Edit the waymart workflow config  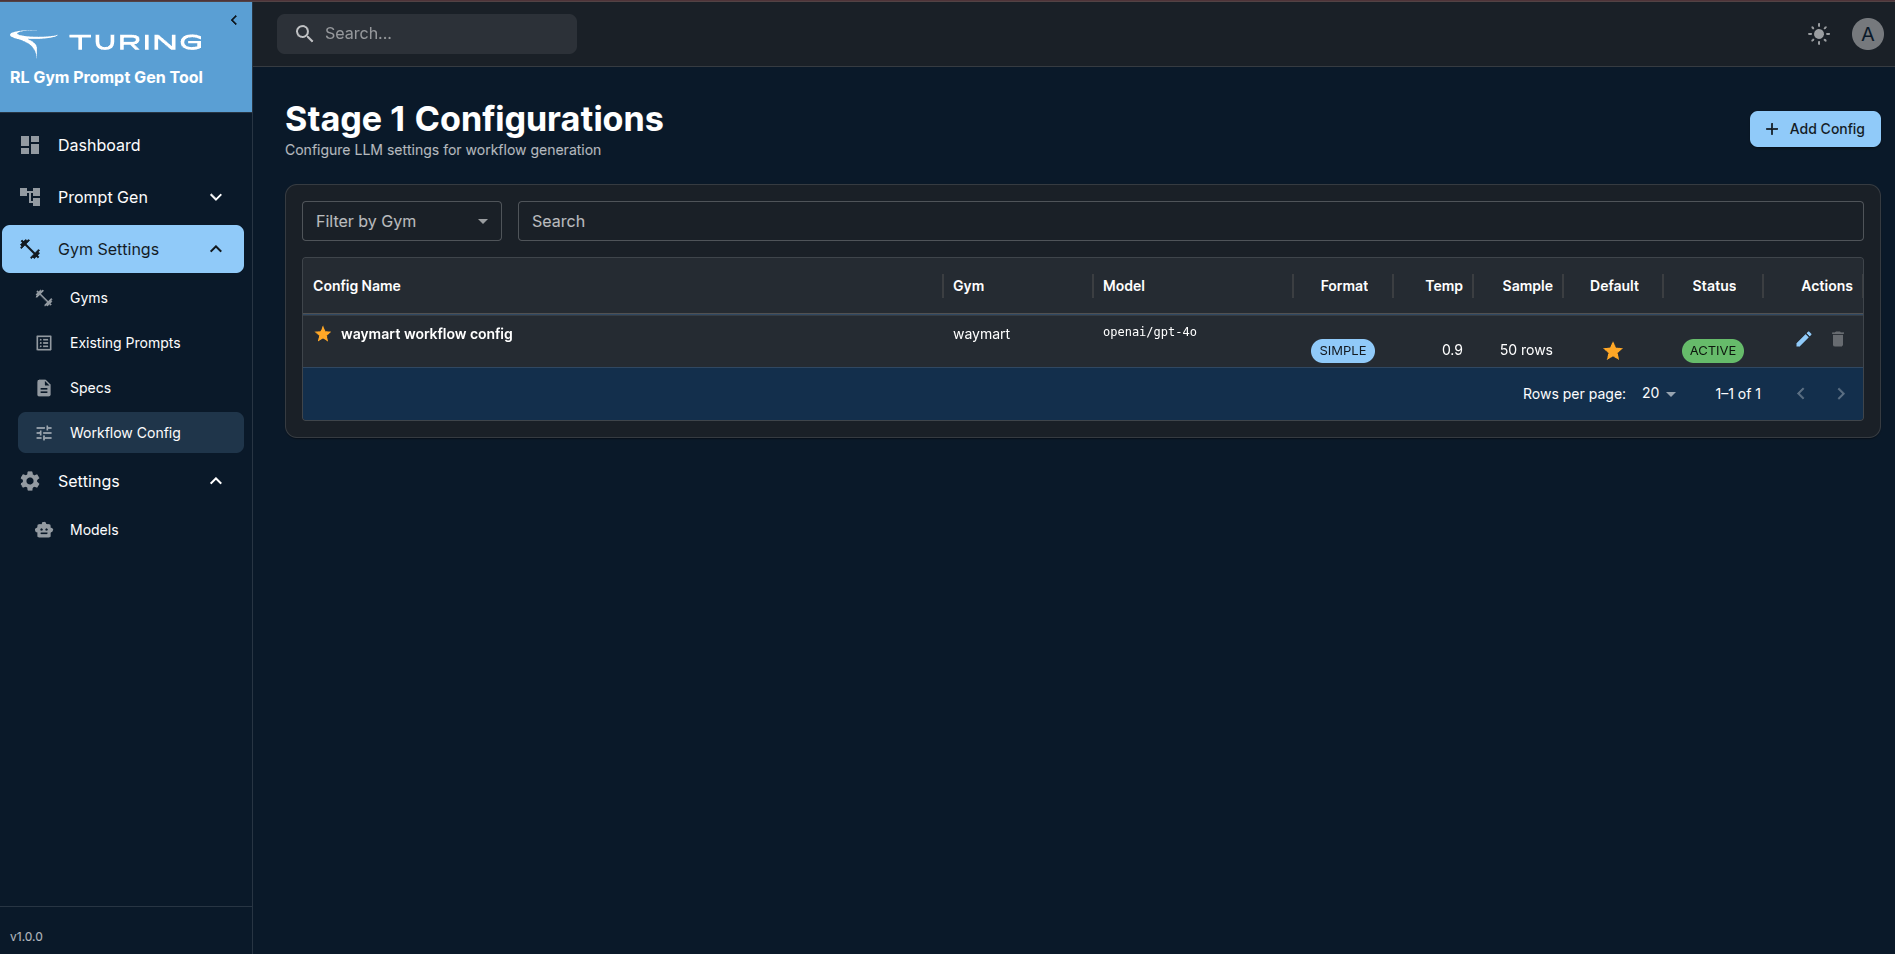coord(1803,340)
